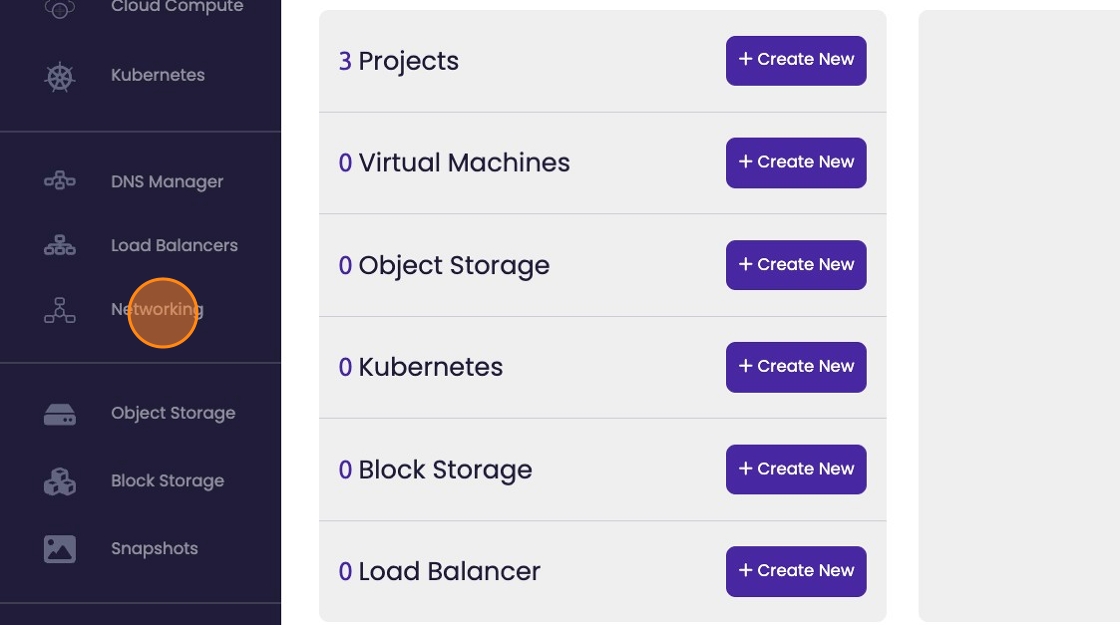Viewport: 1120px width, 625px height.
Task: Click the DNS Manager sidebar icon
Action: click(60, 181)
